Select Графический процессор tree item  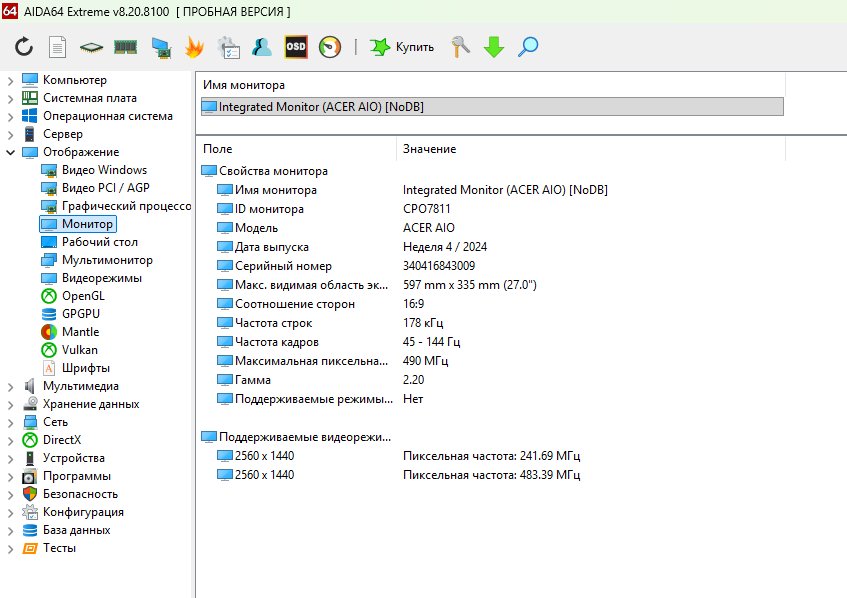[x=116, y=206]
